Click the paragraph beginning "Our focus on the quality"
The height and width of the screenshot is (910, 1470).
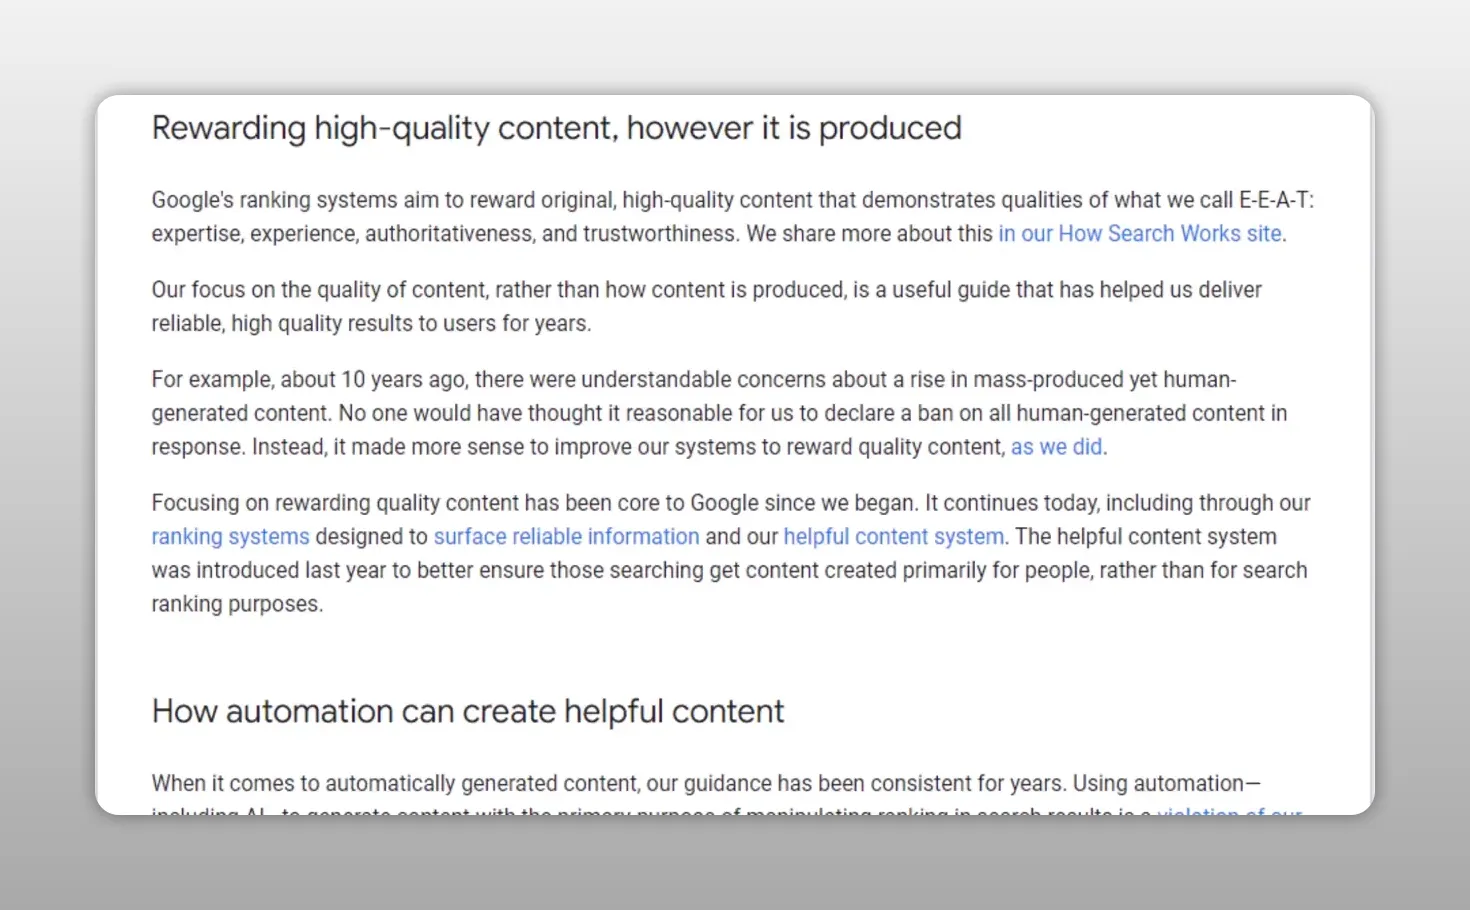point(707,307)
